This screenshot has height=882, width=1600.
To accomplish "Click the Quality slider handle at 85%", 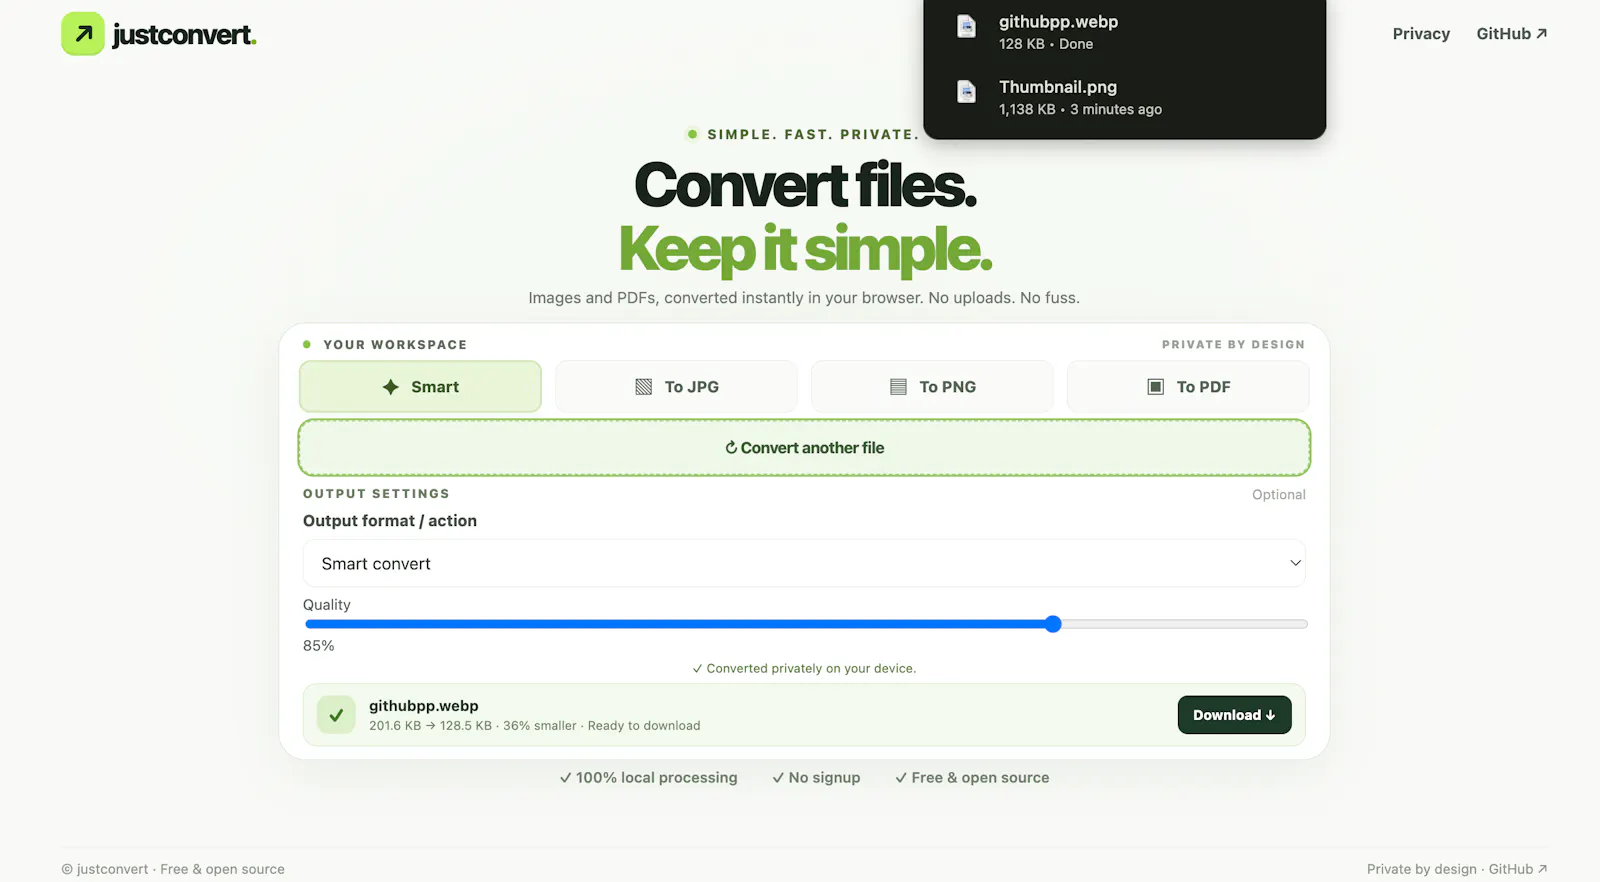I will pyautogui.click(x=1053, y=624).
